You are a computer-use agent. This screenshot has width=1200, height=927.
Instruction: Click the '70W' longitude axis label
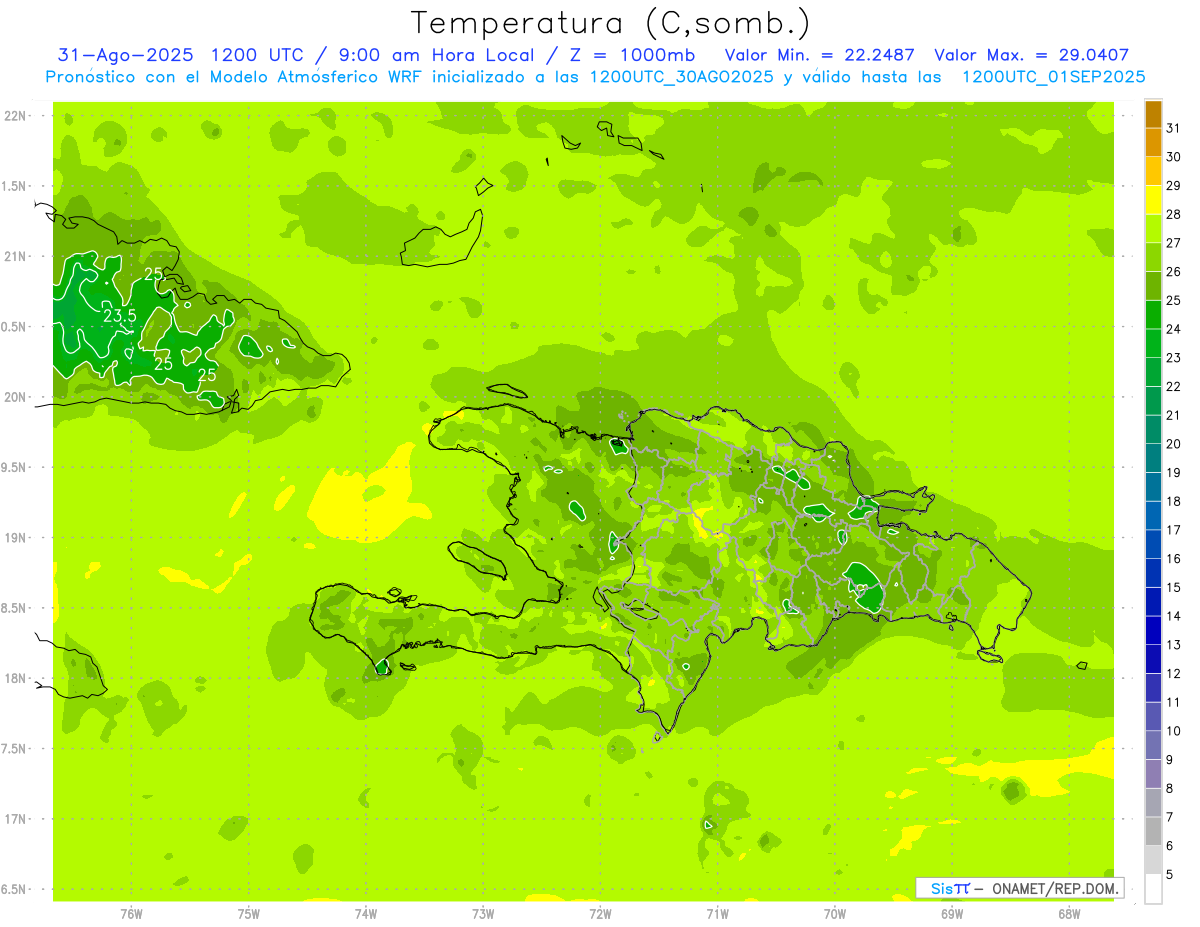pyautogui.click(x=835, y=913)
